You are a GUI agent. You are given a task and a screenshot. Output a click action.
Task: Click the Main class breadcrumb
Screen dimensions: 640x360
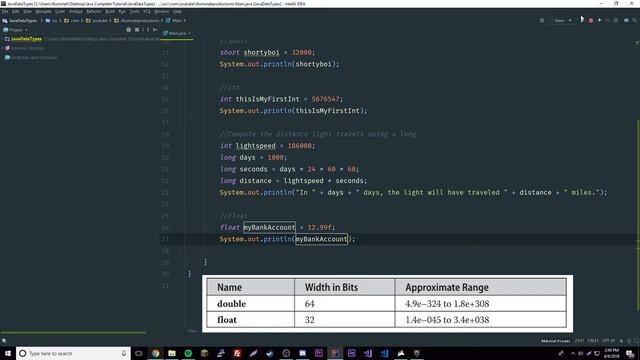174,20
